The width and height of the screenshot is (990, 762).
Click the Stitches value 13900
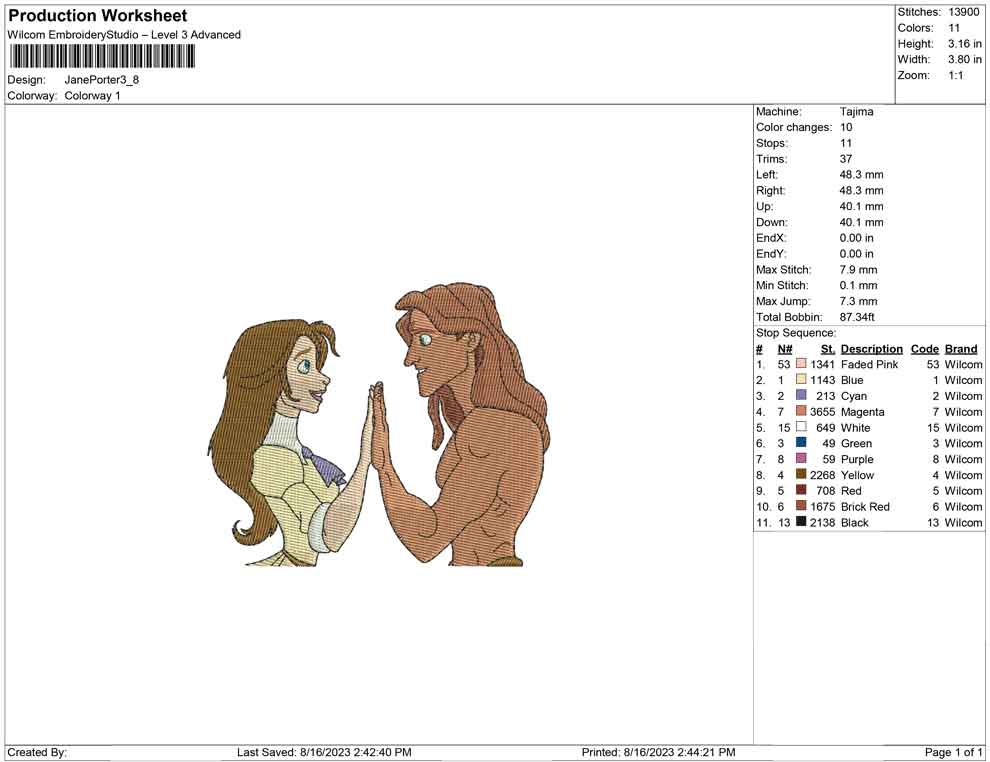pos(963,12)
